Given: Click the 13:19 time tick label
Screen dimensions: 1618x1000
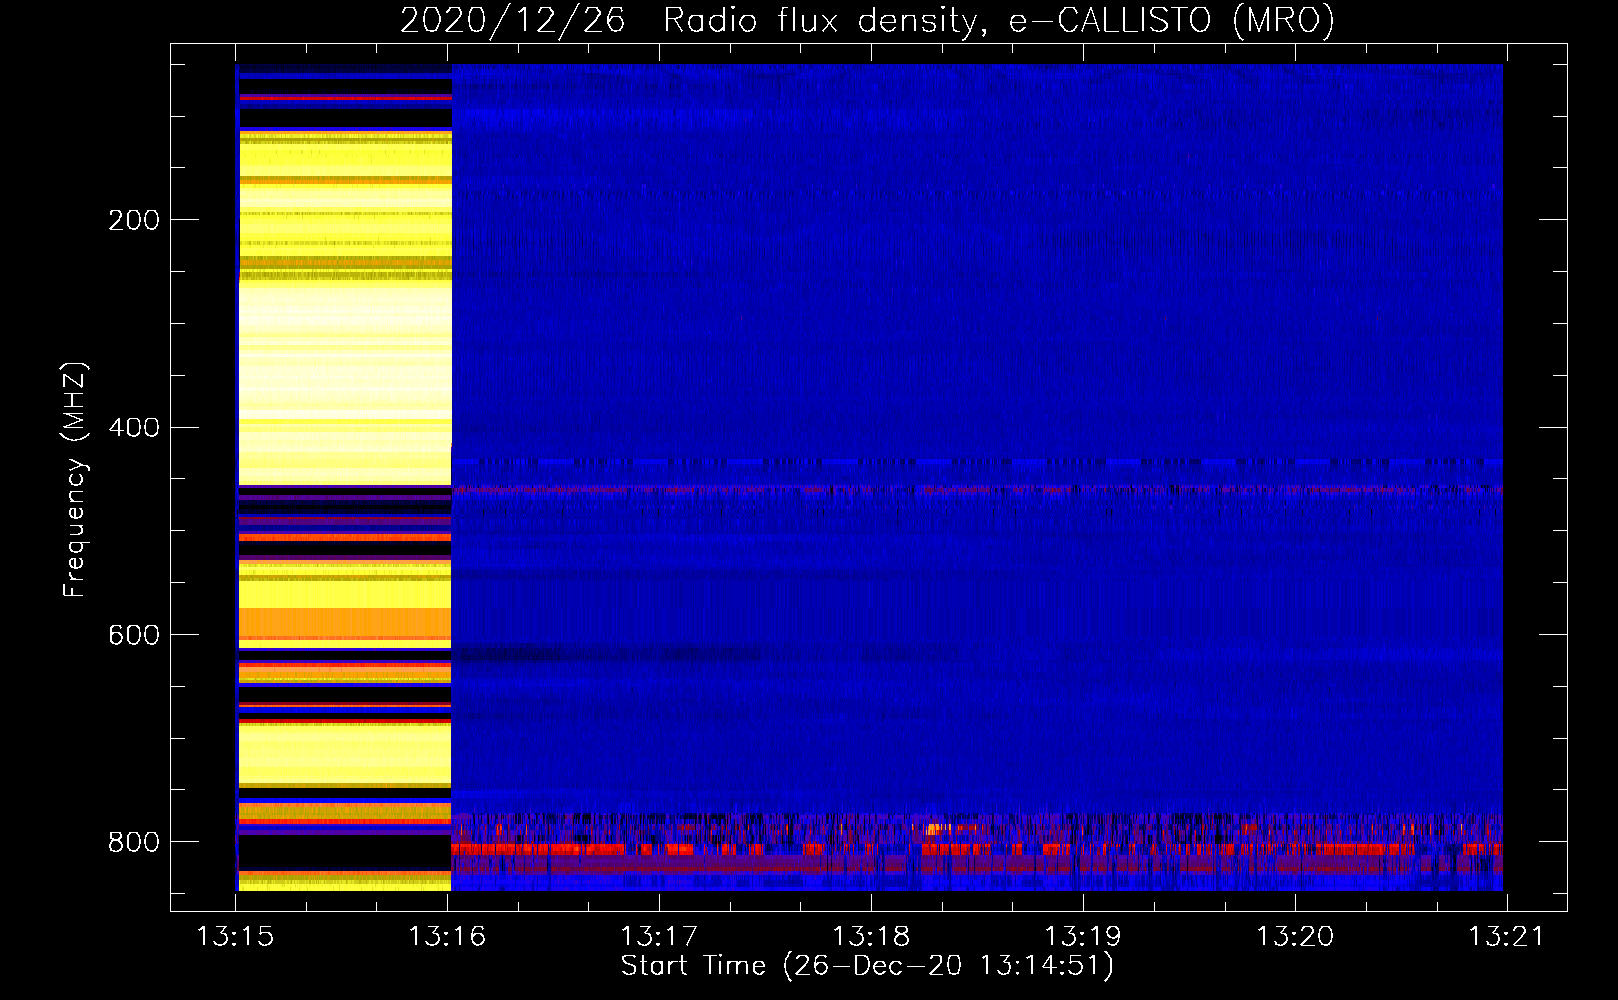Looking at the screenshot, I should 1083,936.
